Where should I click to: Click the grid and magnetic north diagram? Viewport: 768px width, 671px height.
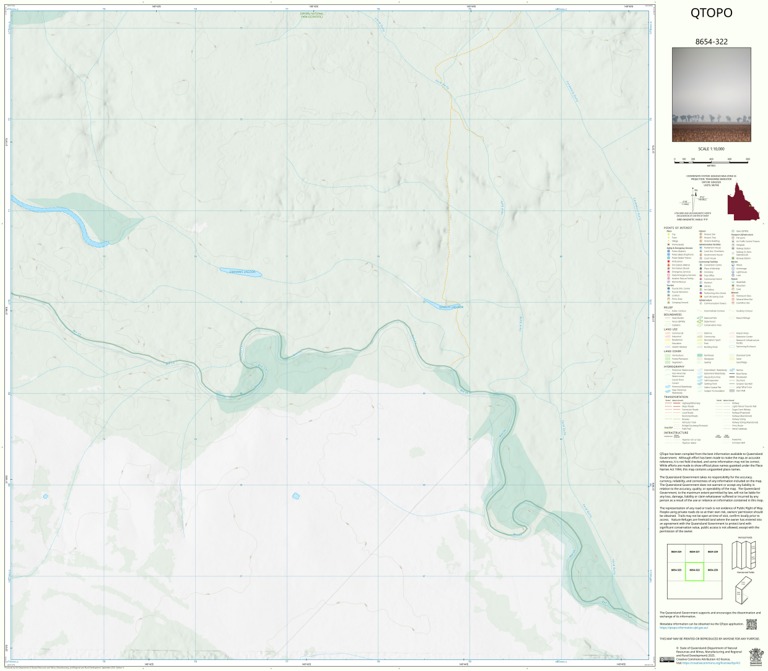tap(694, 199)
